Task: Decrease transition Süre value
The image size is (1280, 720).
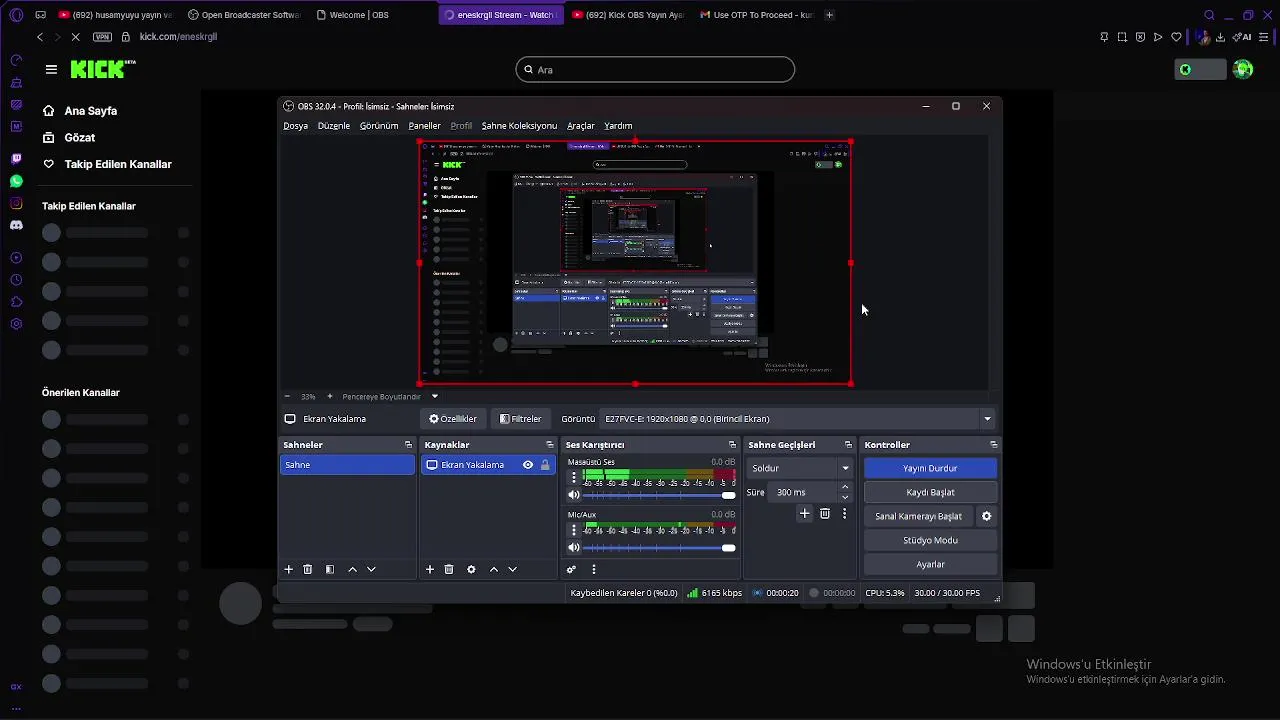Action: 845,497
